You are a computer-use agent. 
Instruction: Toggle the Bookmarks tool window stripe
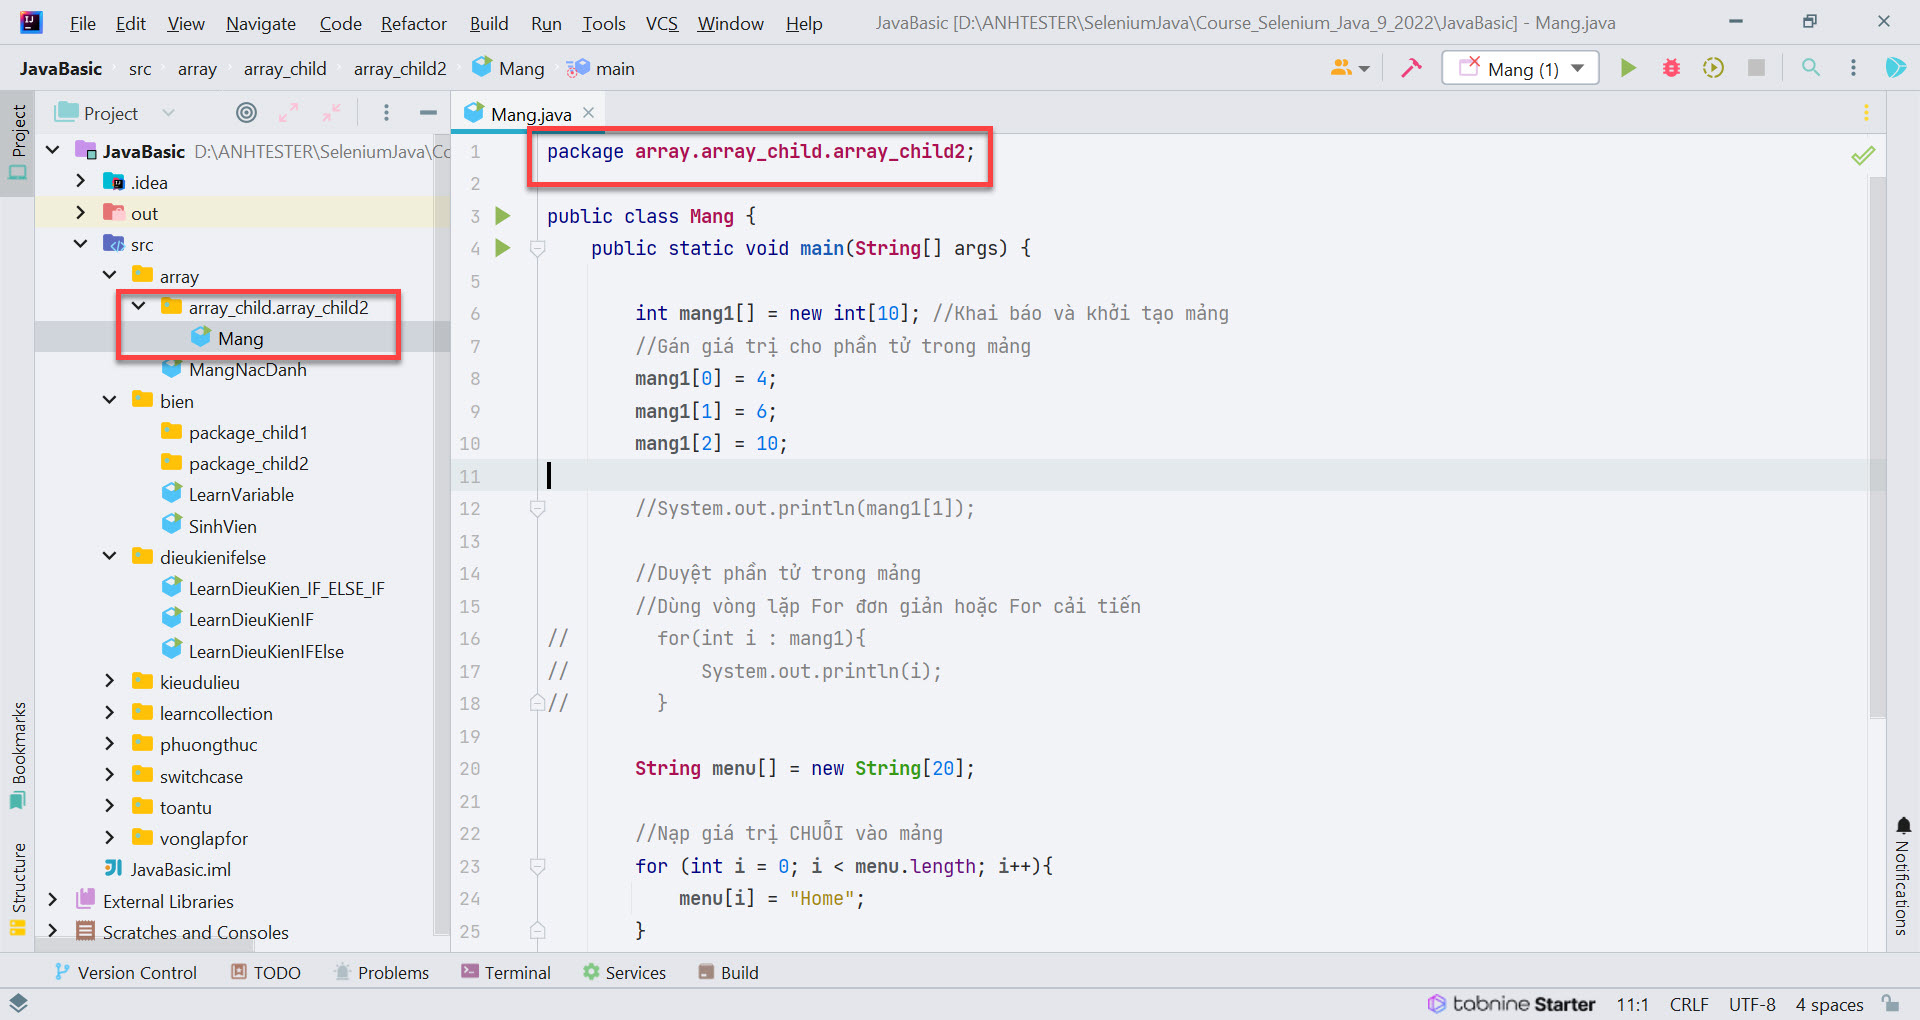(18, 755)
